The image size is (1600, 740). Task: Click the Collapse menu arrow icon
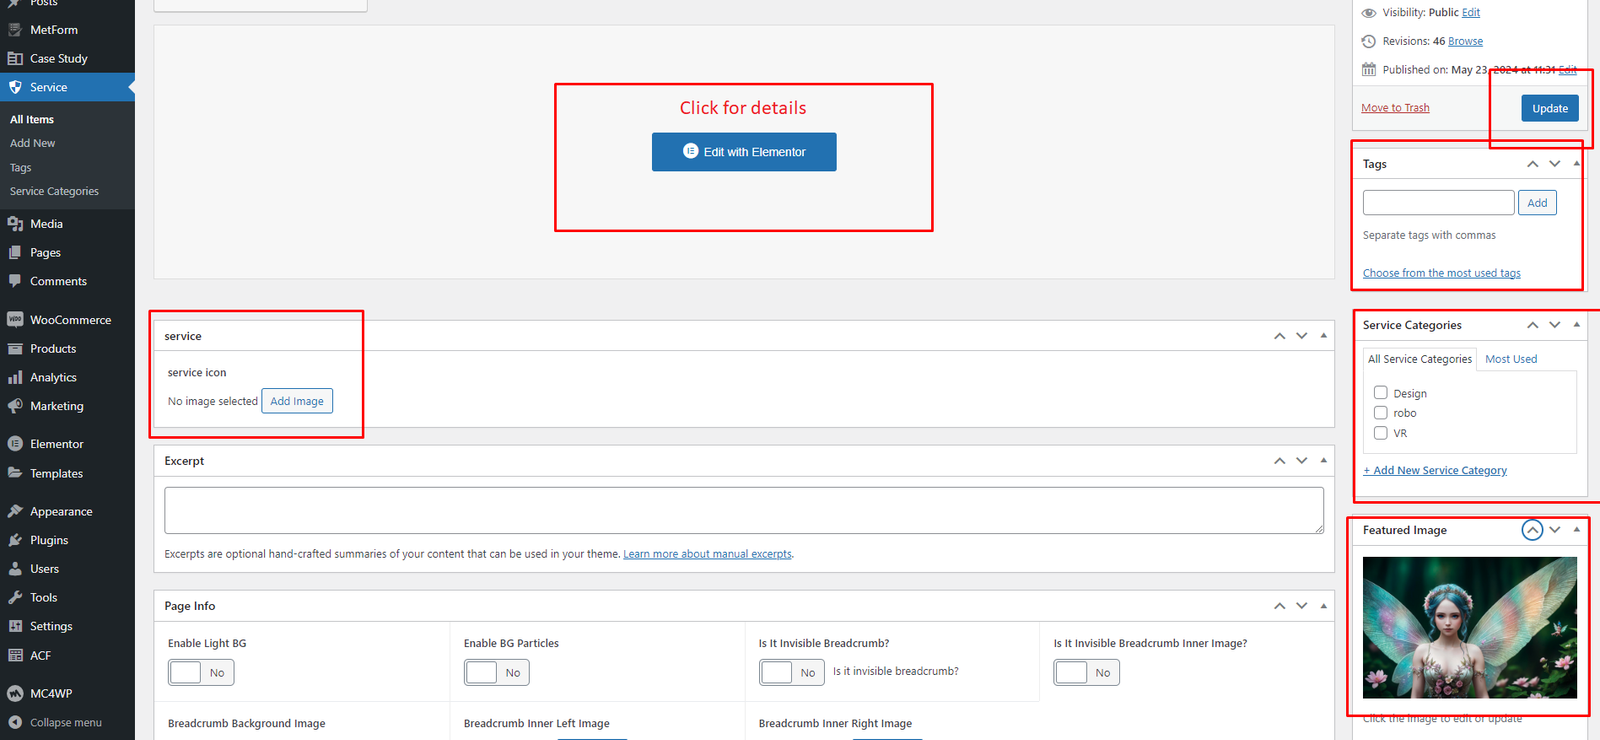[x=15, y=722]
